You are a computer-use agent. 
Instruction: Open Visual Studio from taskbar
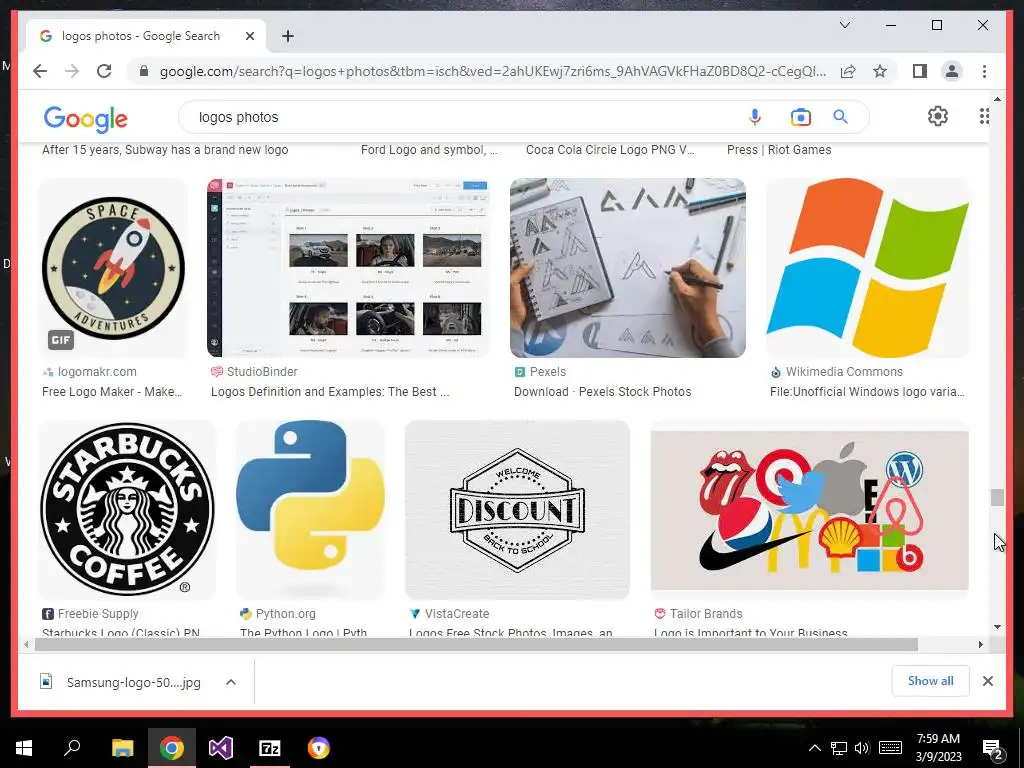click(x=221, y=748)
